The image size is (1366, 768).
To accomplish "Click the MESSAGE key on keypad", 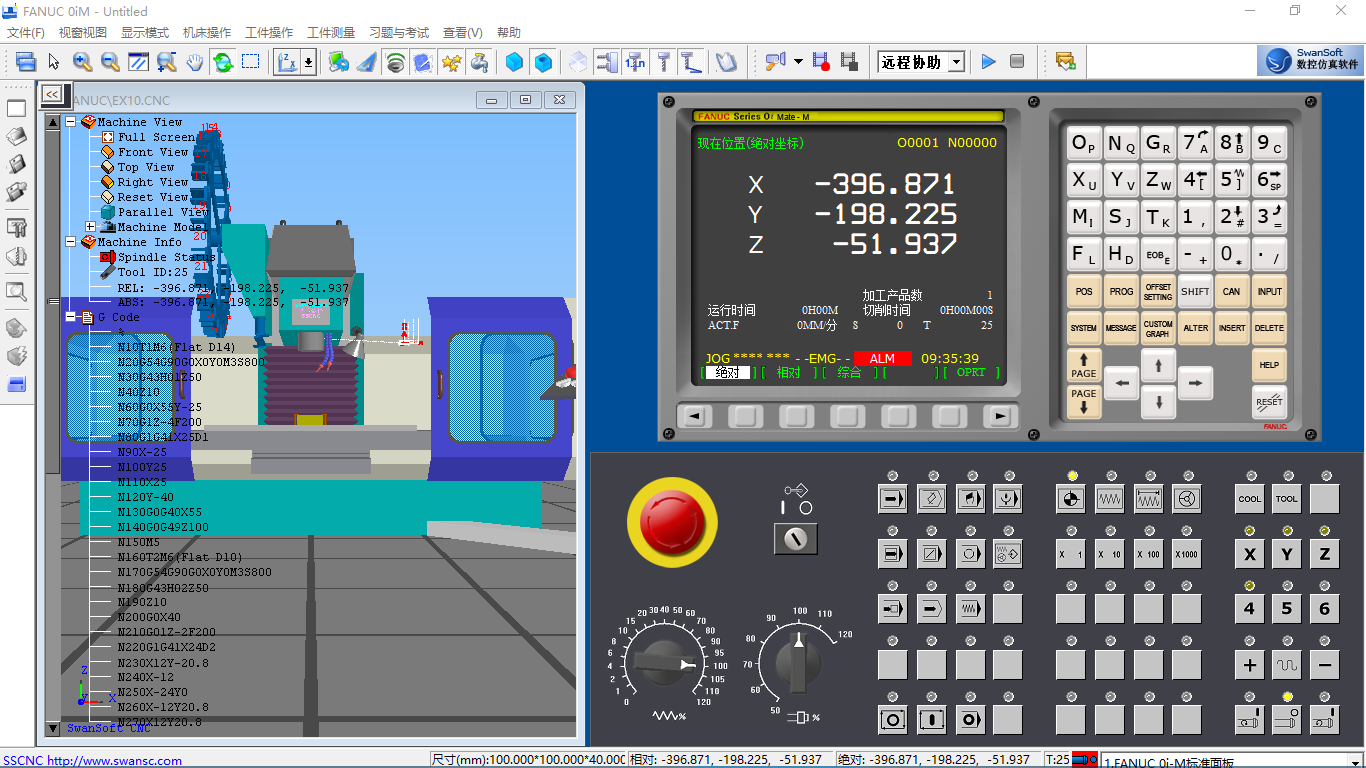I will tap(1121, 328).
